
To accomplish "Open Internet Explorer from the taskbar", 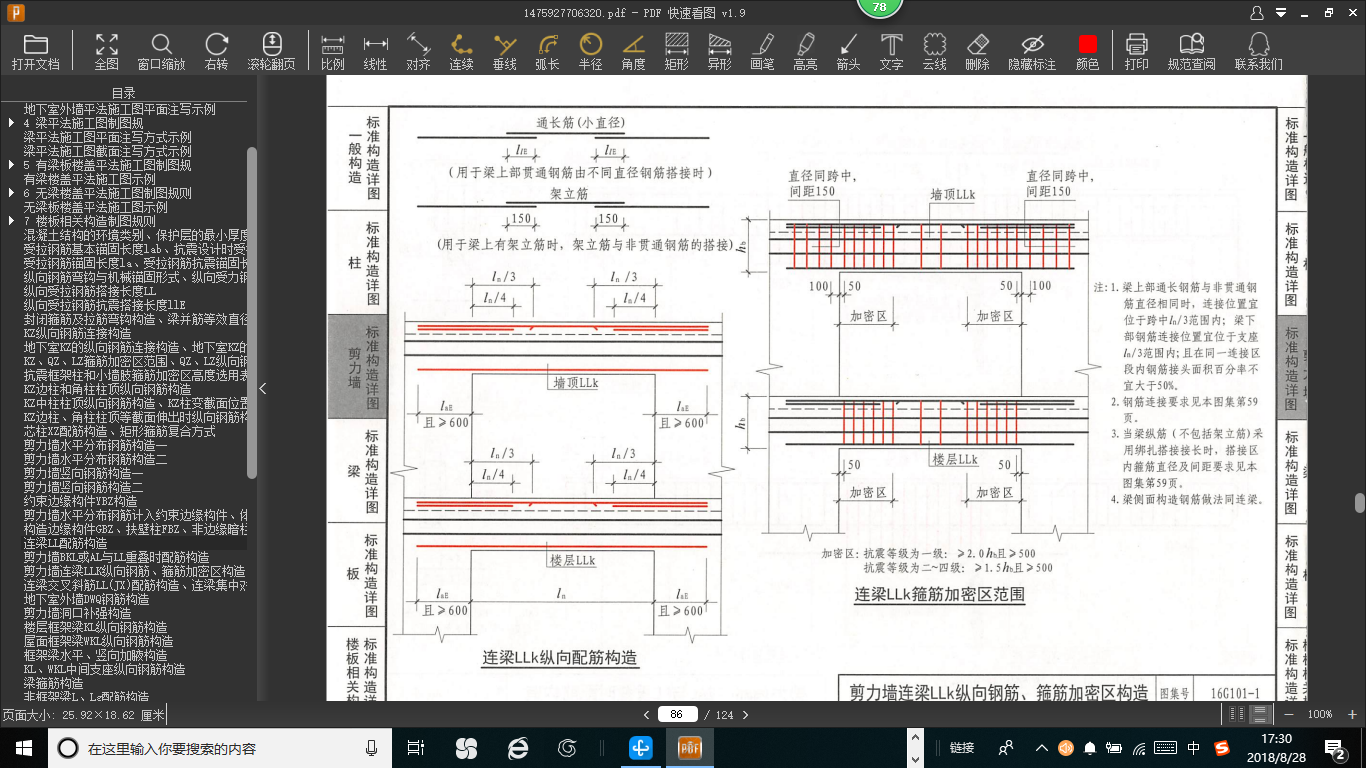I will 518,747.
